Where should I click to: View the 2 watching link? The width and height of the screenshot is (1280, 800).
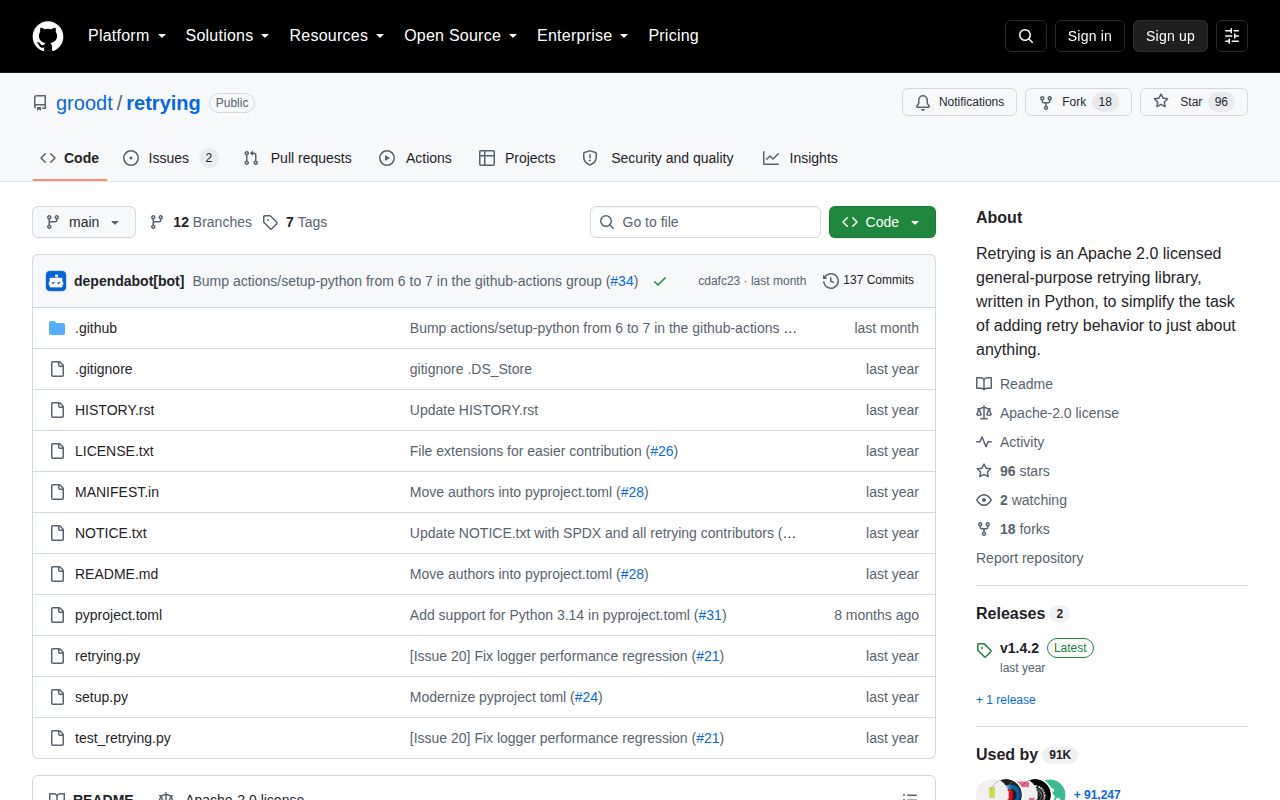pos(1021,500)
